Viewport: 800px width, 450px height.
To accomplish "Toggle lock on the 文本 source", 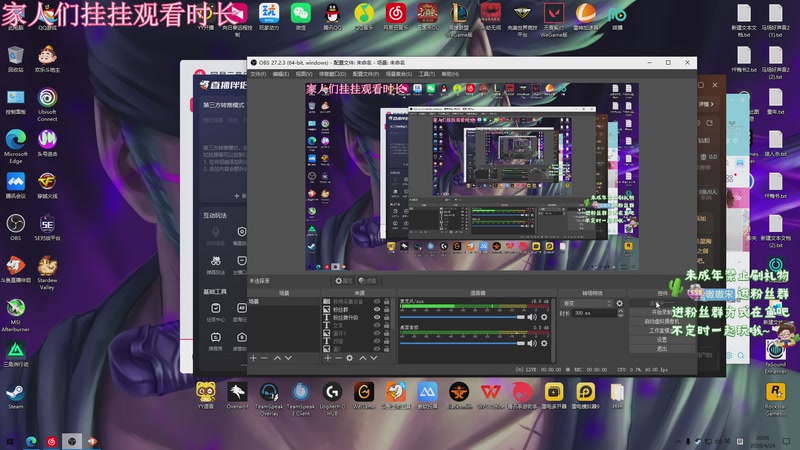I will 387,325.
